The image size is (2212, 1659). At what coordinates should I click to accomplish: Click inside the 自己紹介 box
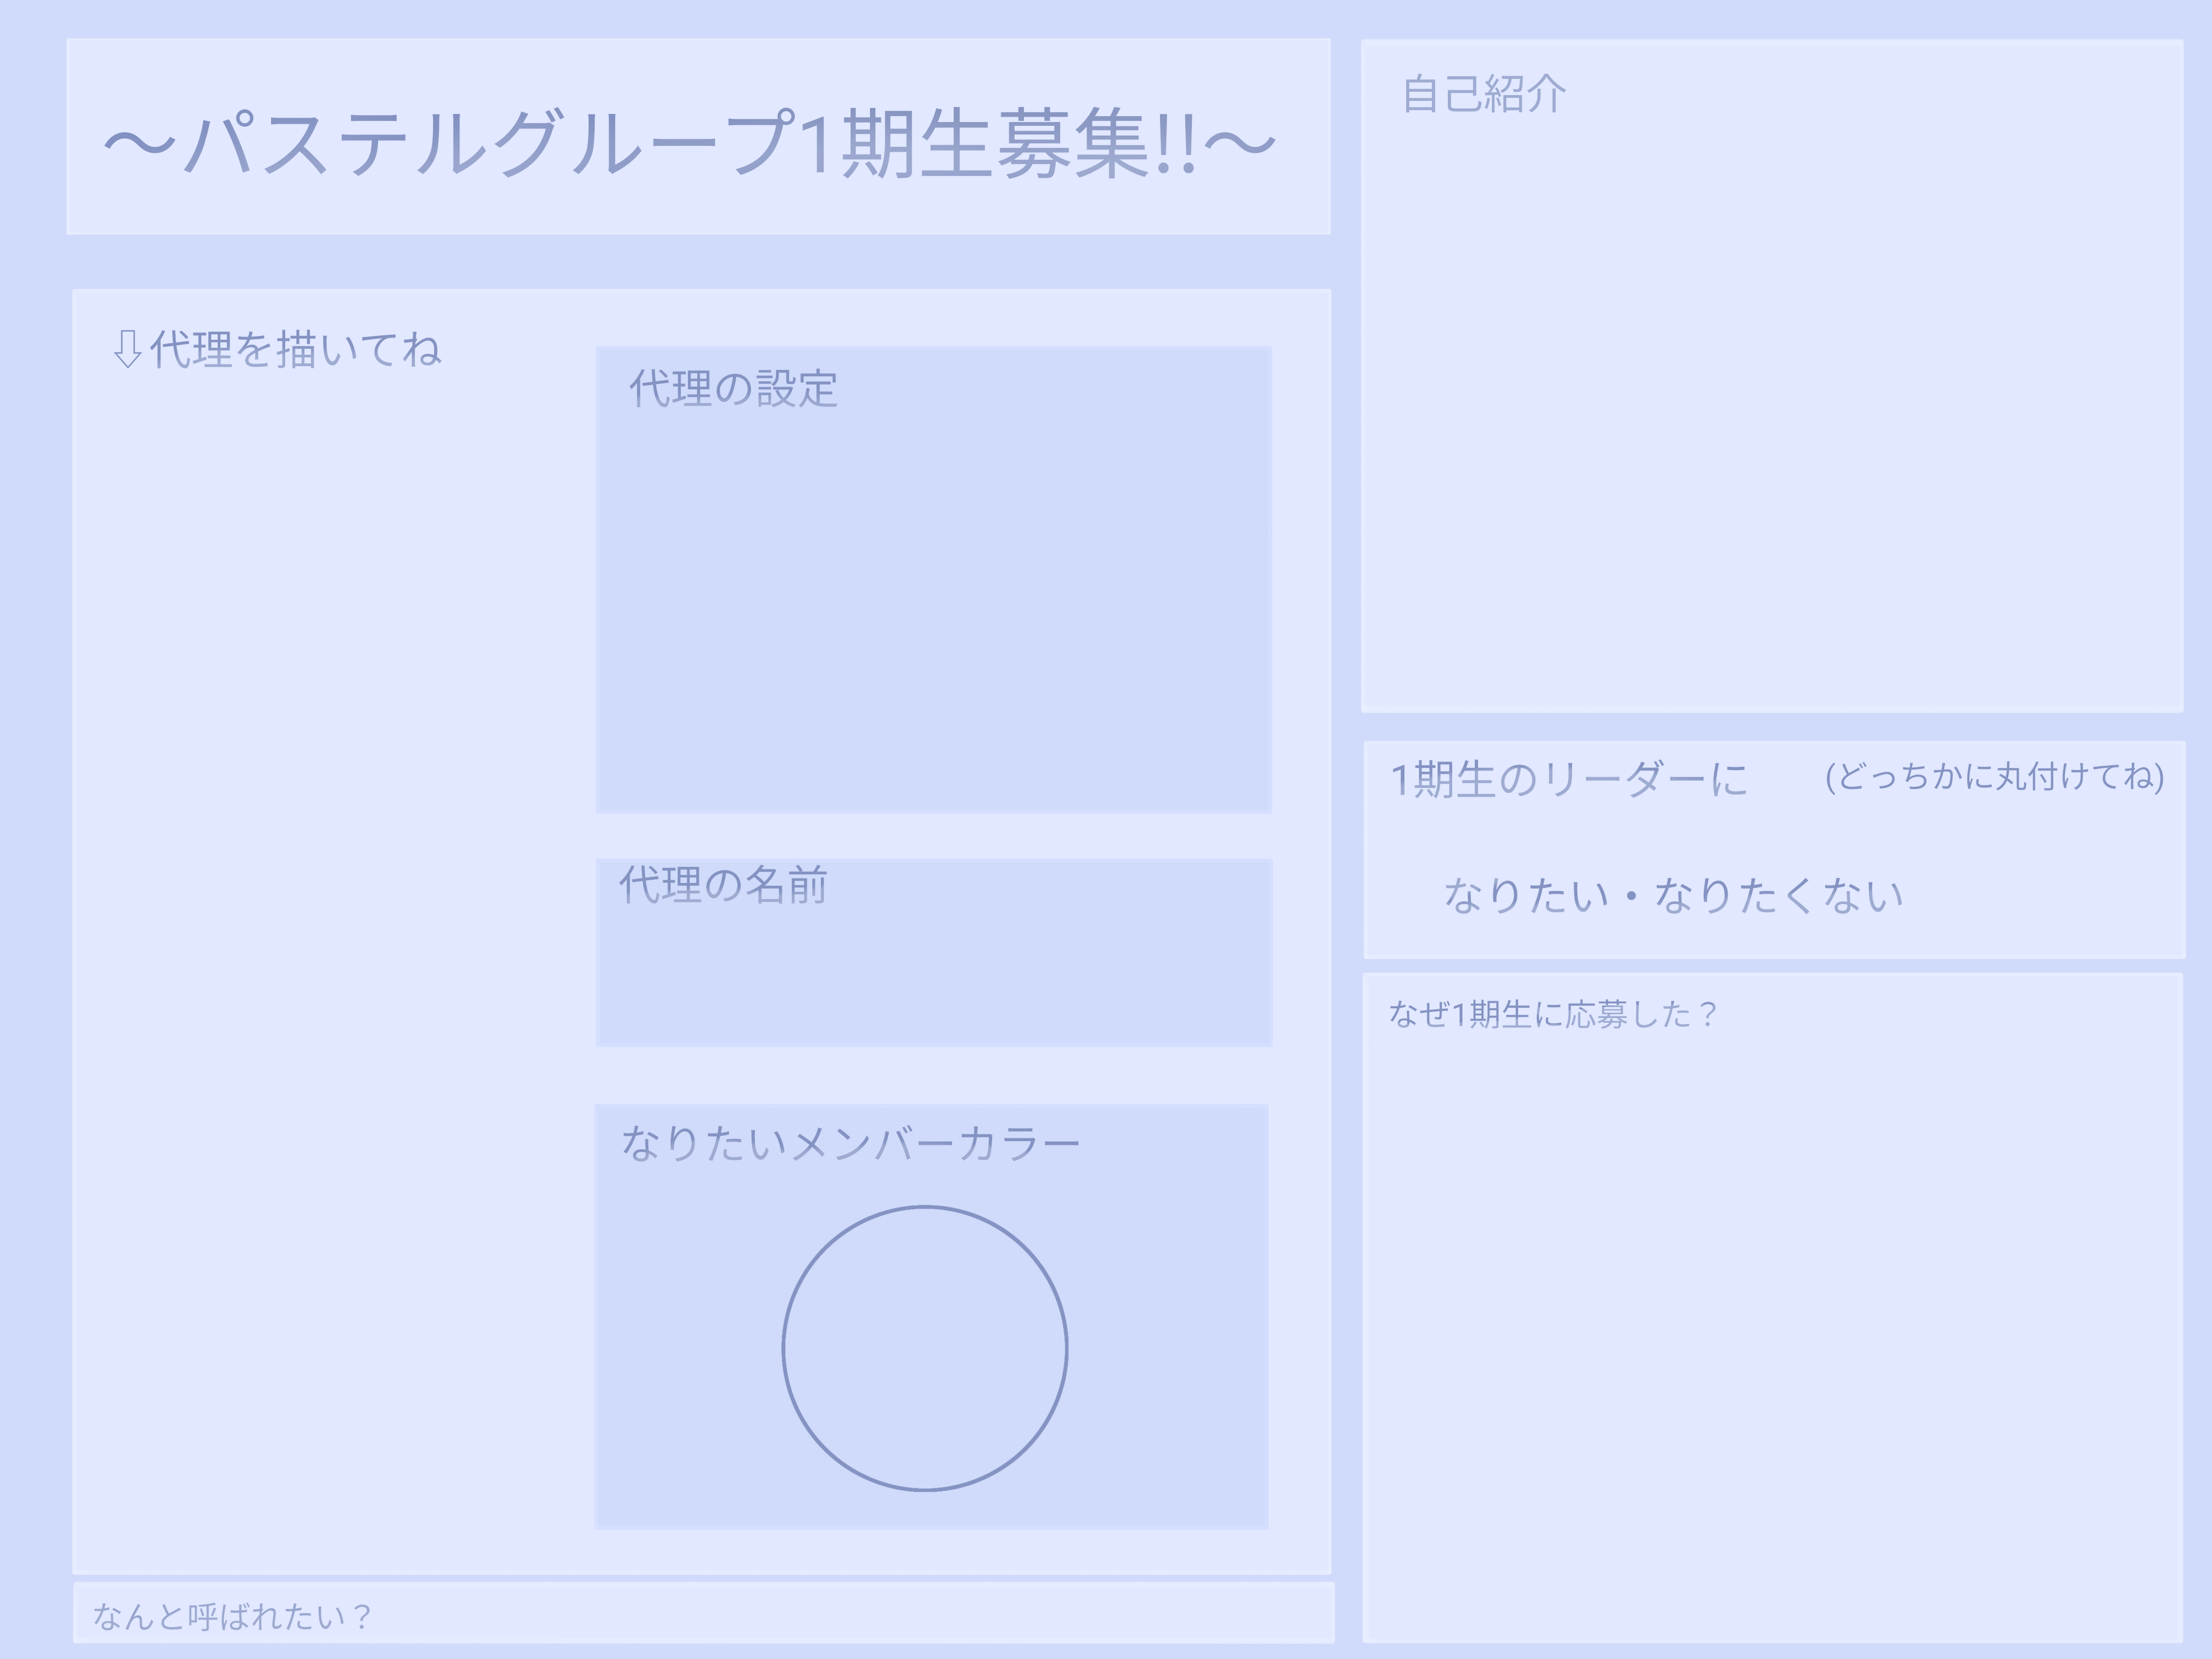coord(1772,400)
